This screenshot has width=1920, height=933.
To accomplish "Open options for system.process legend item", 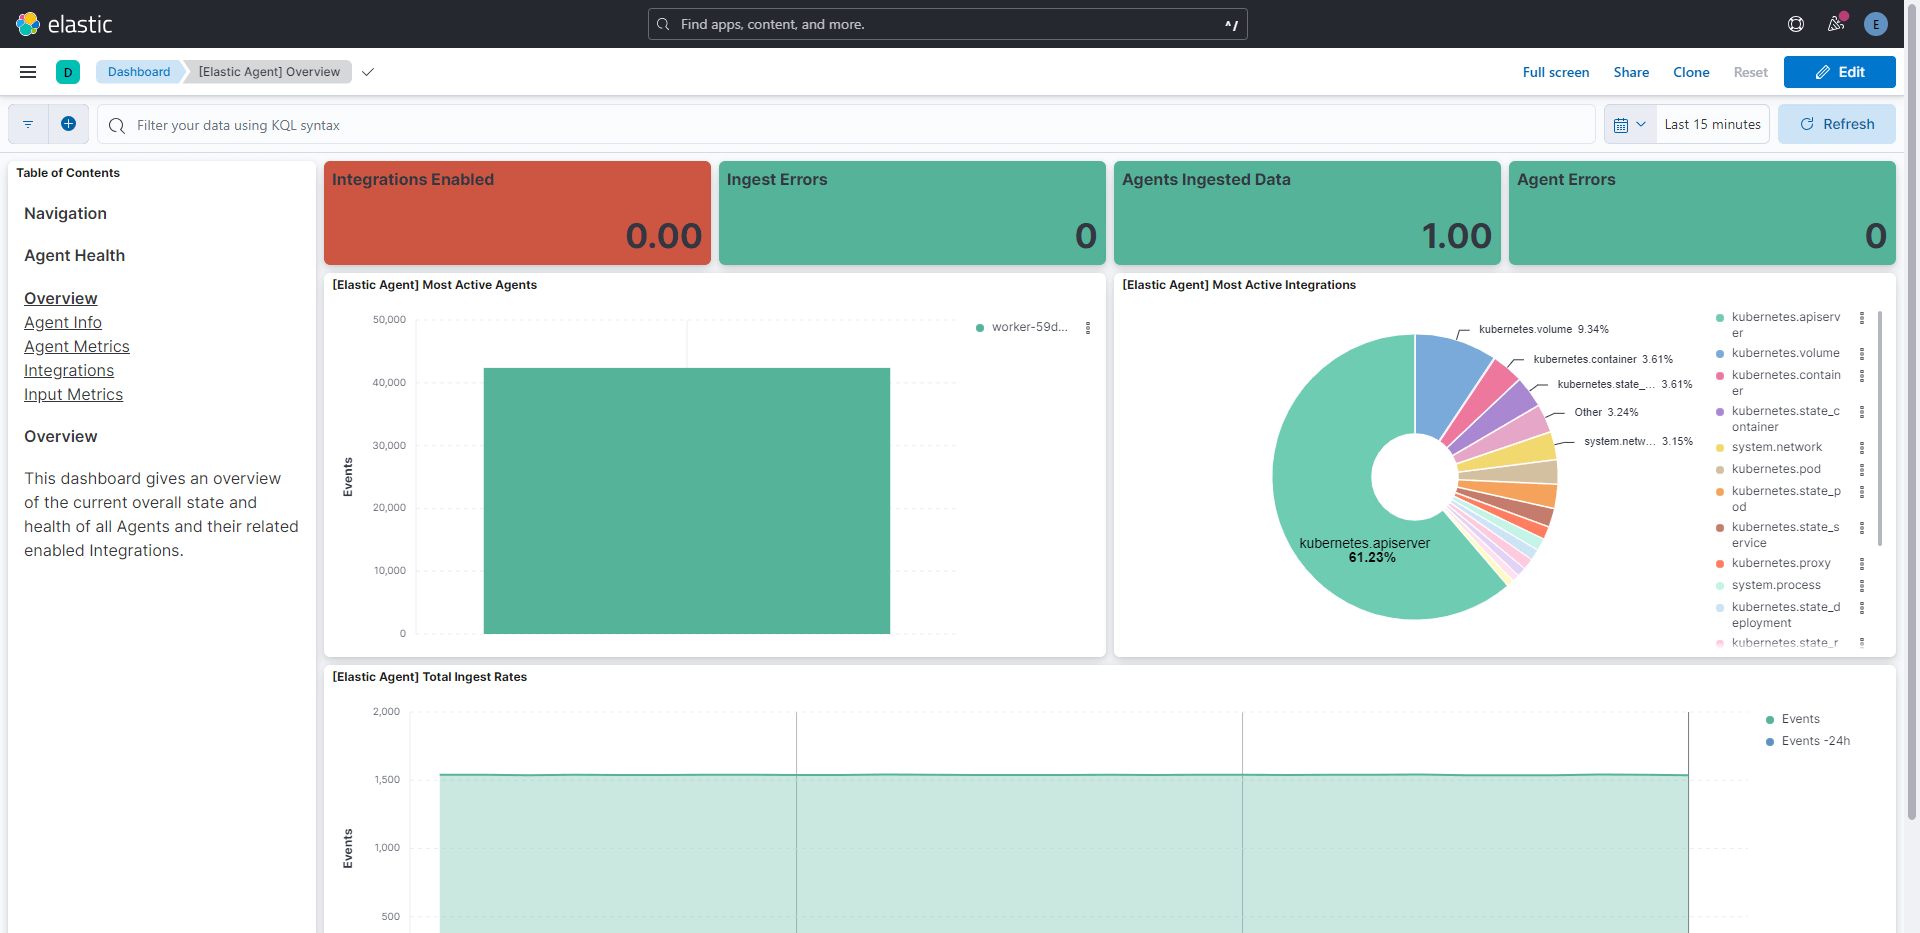I will 1862,586.
